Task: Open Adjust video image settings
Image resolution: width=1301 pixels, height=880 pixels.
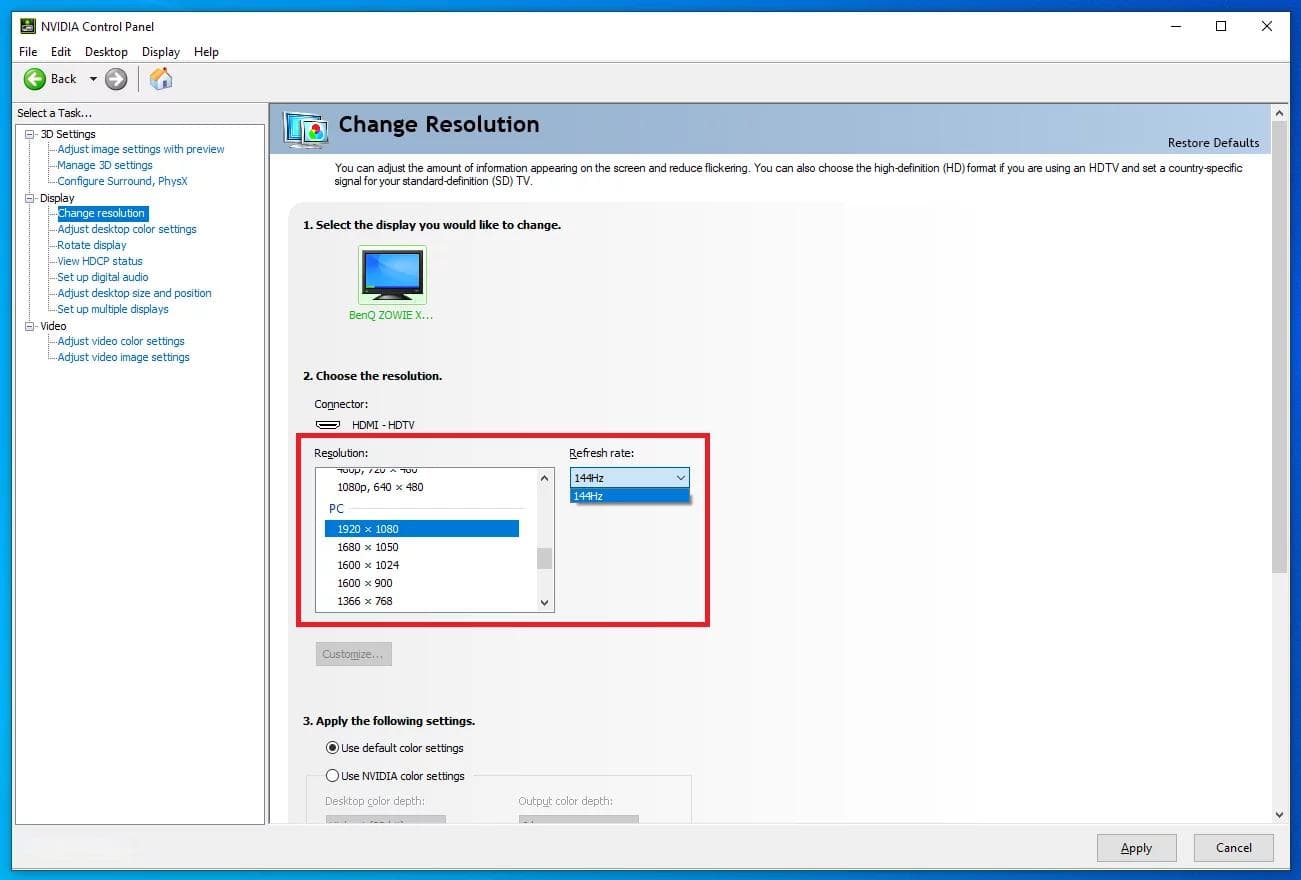Action: (x=123, y=357)
